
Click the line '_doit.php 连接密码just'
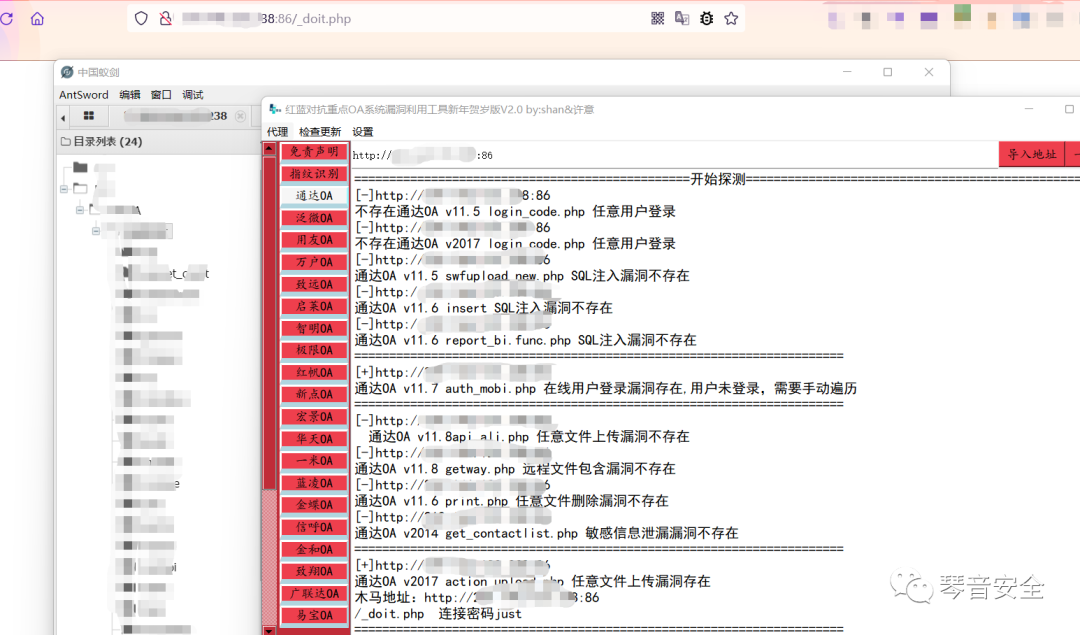point(438,614)
